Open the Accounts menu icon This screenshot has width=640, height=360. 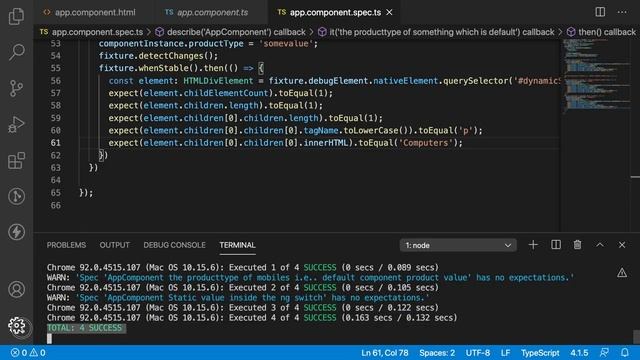point(16,289)
